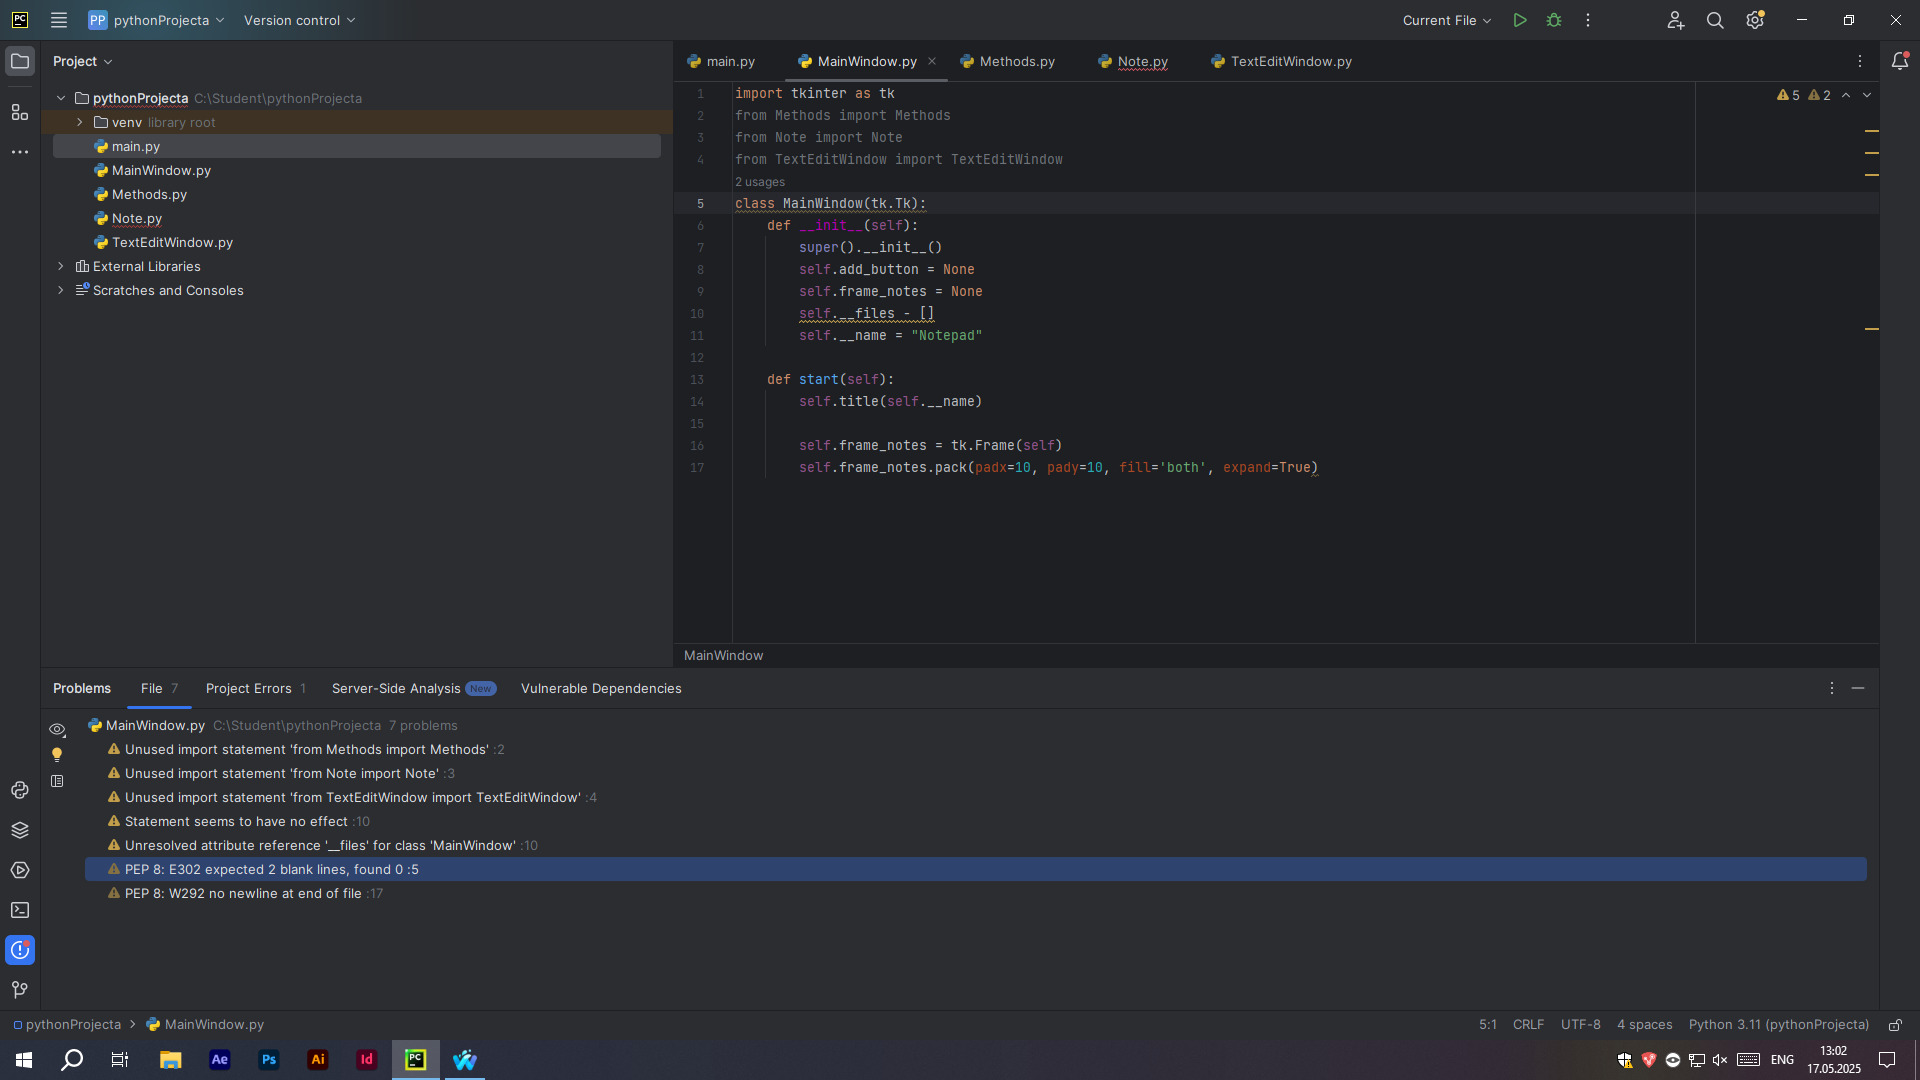Open the Structure tool window icon
Screen dimensions: 1920x1080
(x=20, y=112)
